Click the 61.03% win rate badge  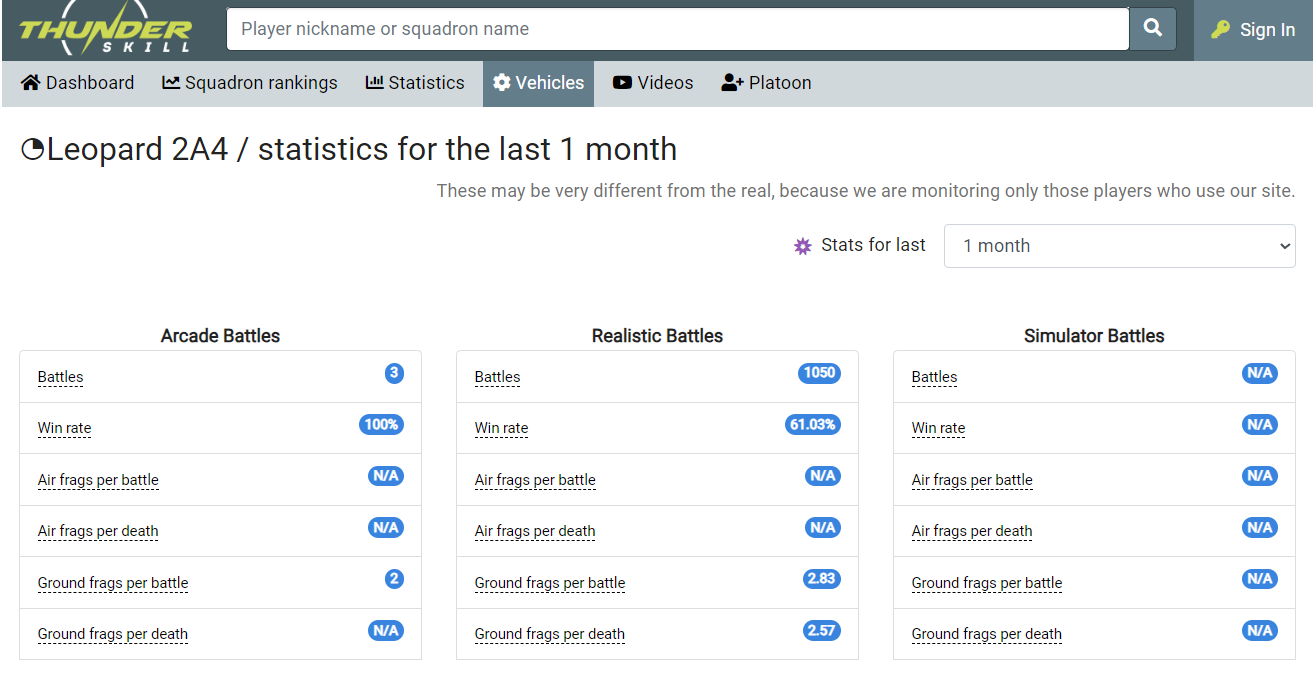pyautogui.click(x=812, y=425)
